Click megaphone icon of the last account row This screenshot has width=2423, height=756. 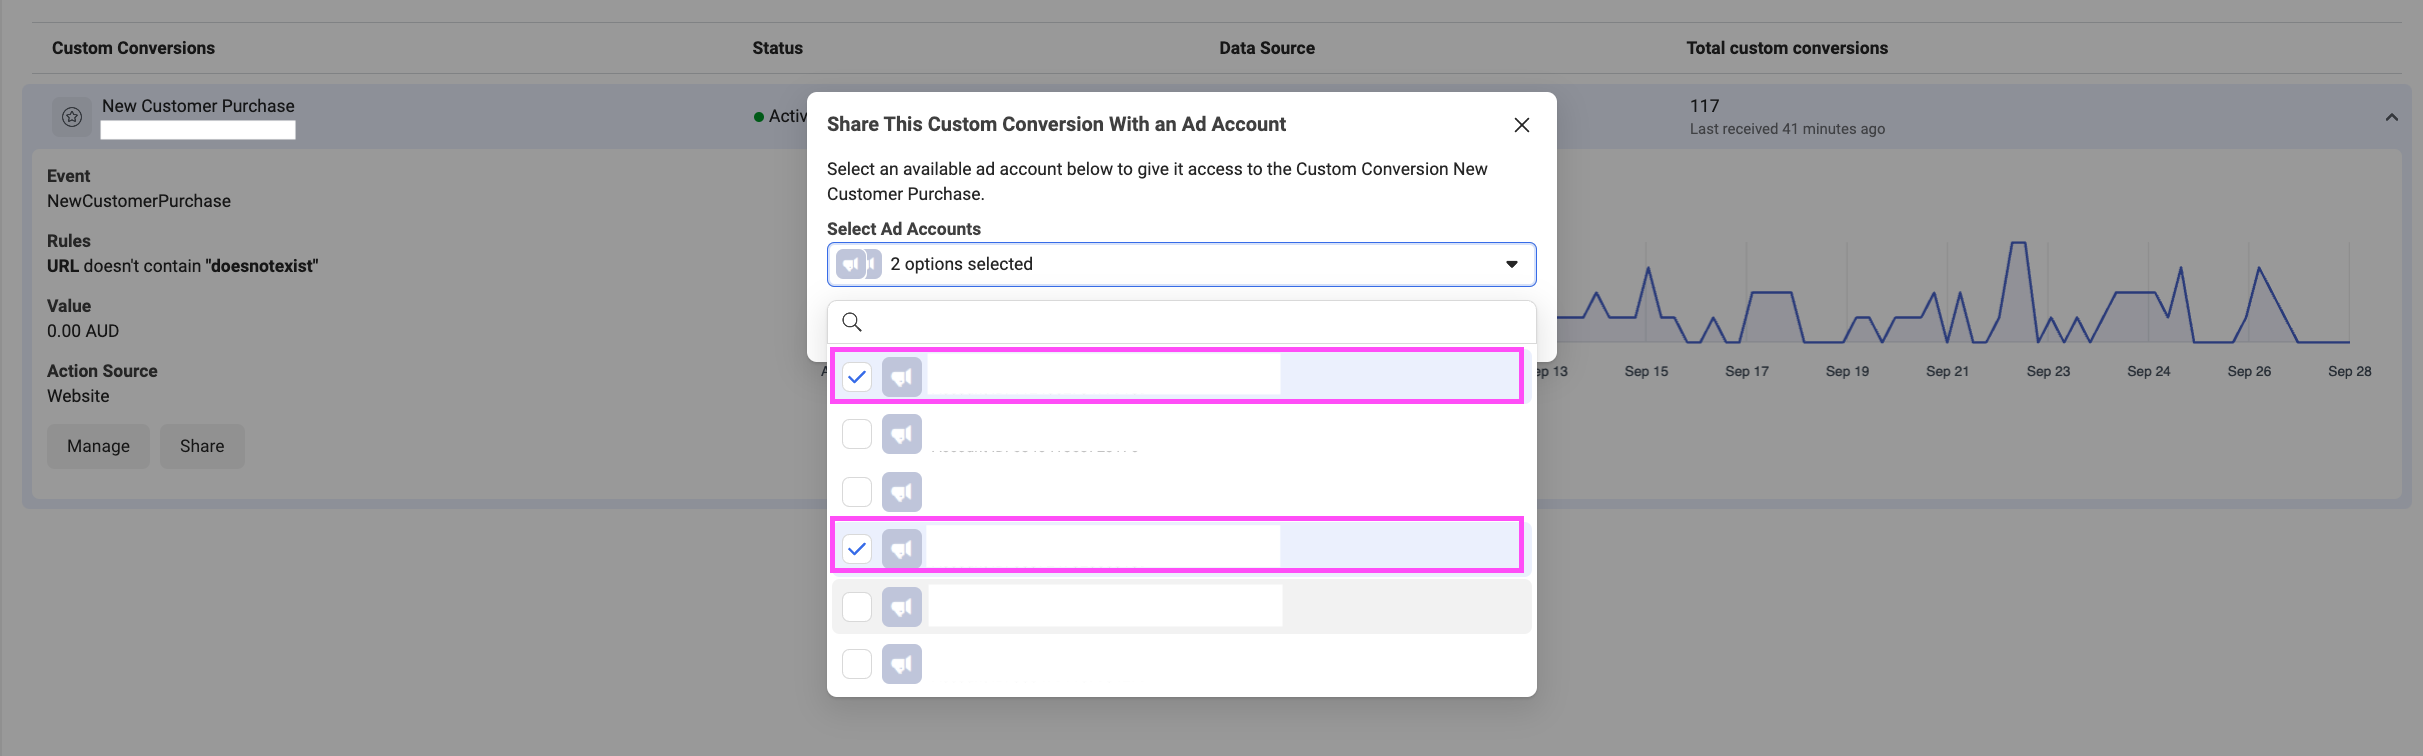[902, 664]
